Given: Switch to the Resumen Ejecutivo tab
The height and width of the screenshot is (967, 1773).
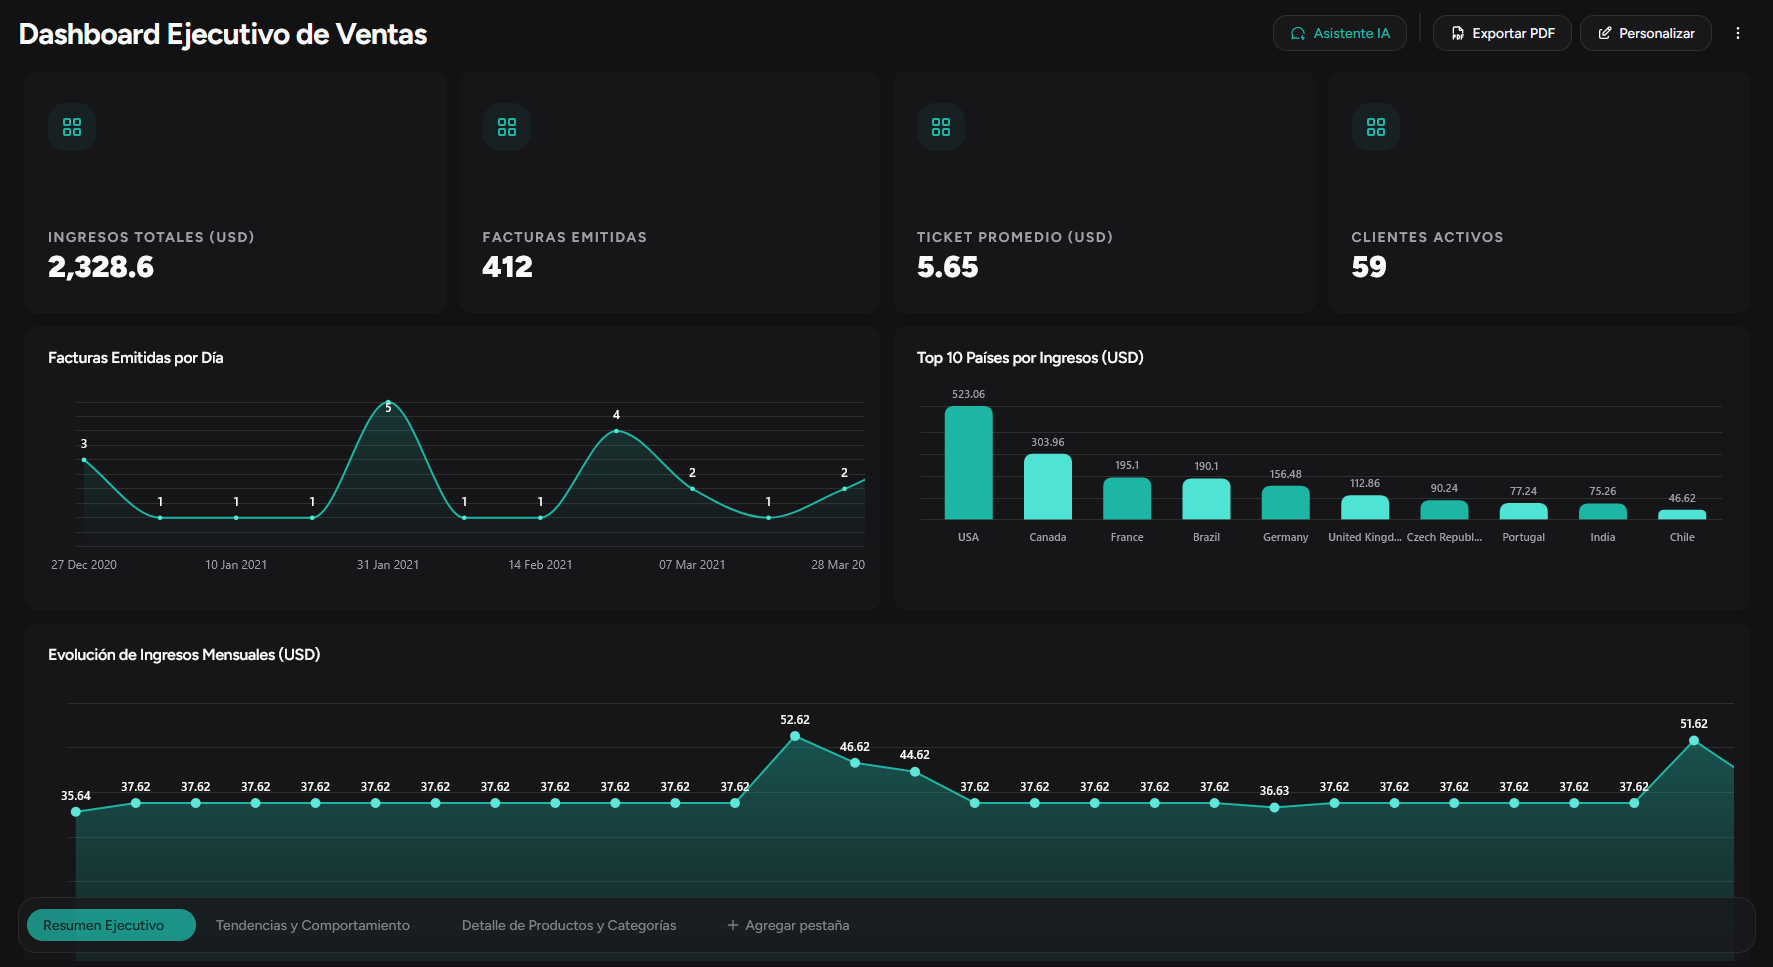Looking at the screenshot, I should click(x=111, y=925).
